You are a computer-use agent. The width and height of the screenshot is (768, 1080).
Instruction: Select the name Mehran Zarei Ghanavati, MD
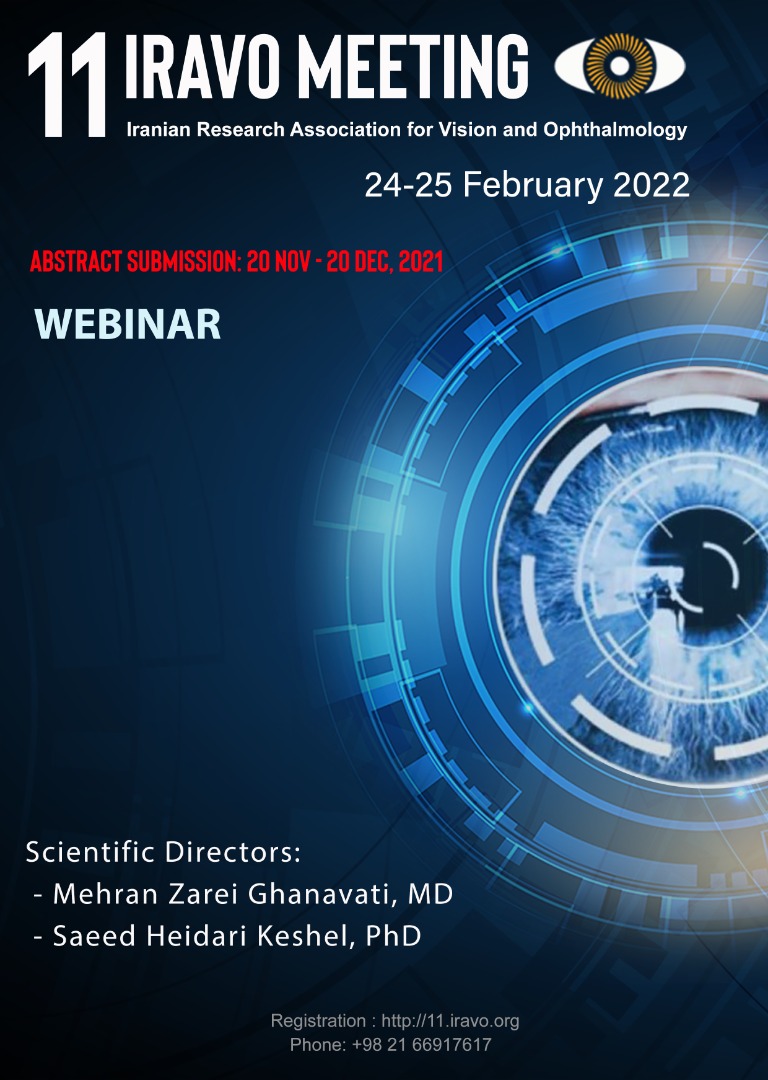(x=252, y=894)
